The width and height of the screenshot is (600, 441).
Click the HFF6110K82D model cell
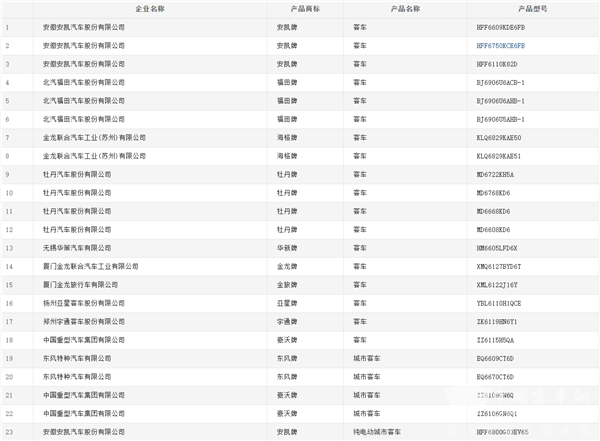pos(497,63)
